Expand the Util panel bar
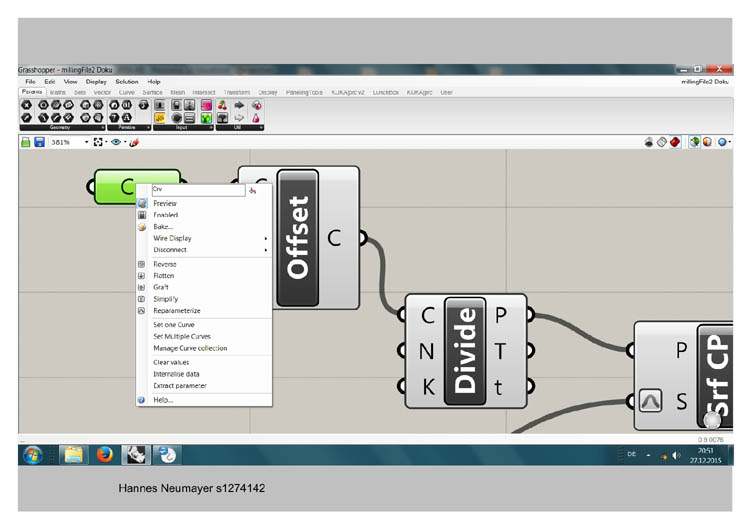 click(240, 128)
